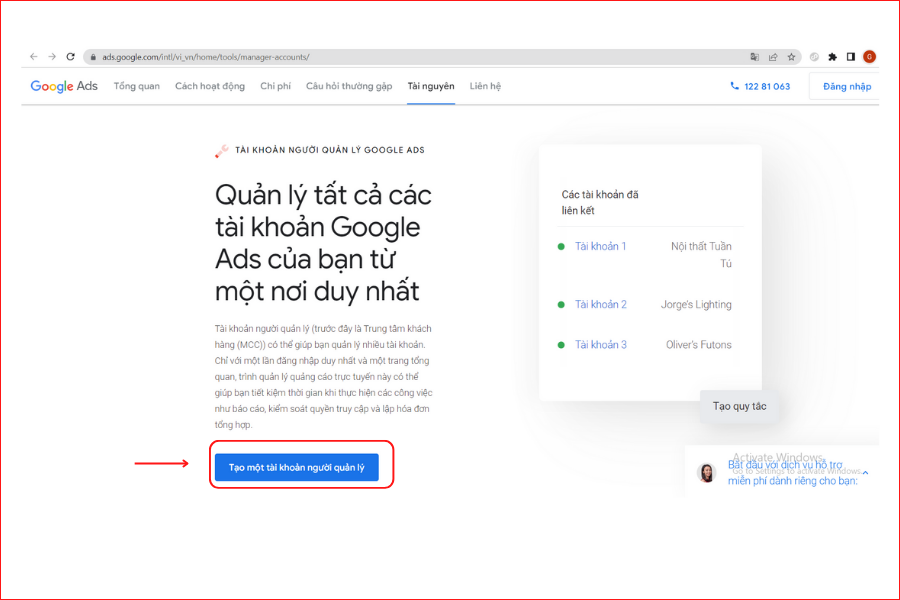Viewport: 900px width, 600px height.
Task: Click Tạo một tài khoản người quản lý button
Action: coord(297,467)
